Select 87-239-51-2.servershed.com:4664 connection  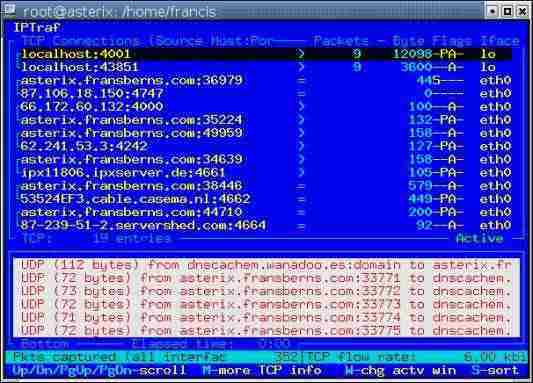(265, 225)
